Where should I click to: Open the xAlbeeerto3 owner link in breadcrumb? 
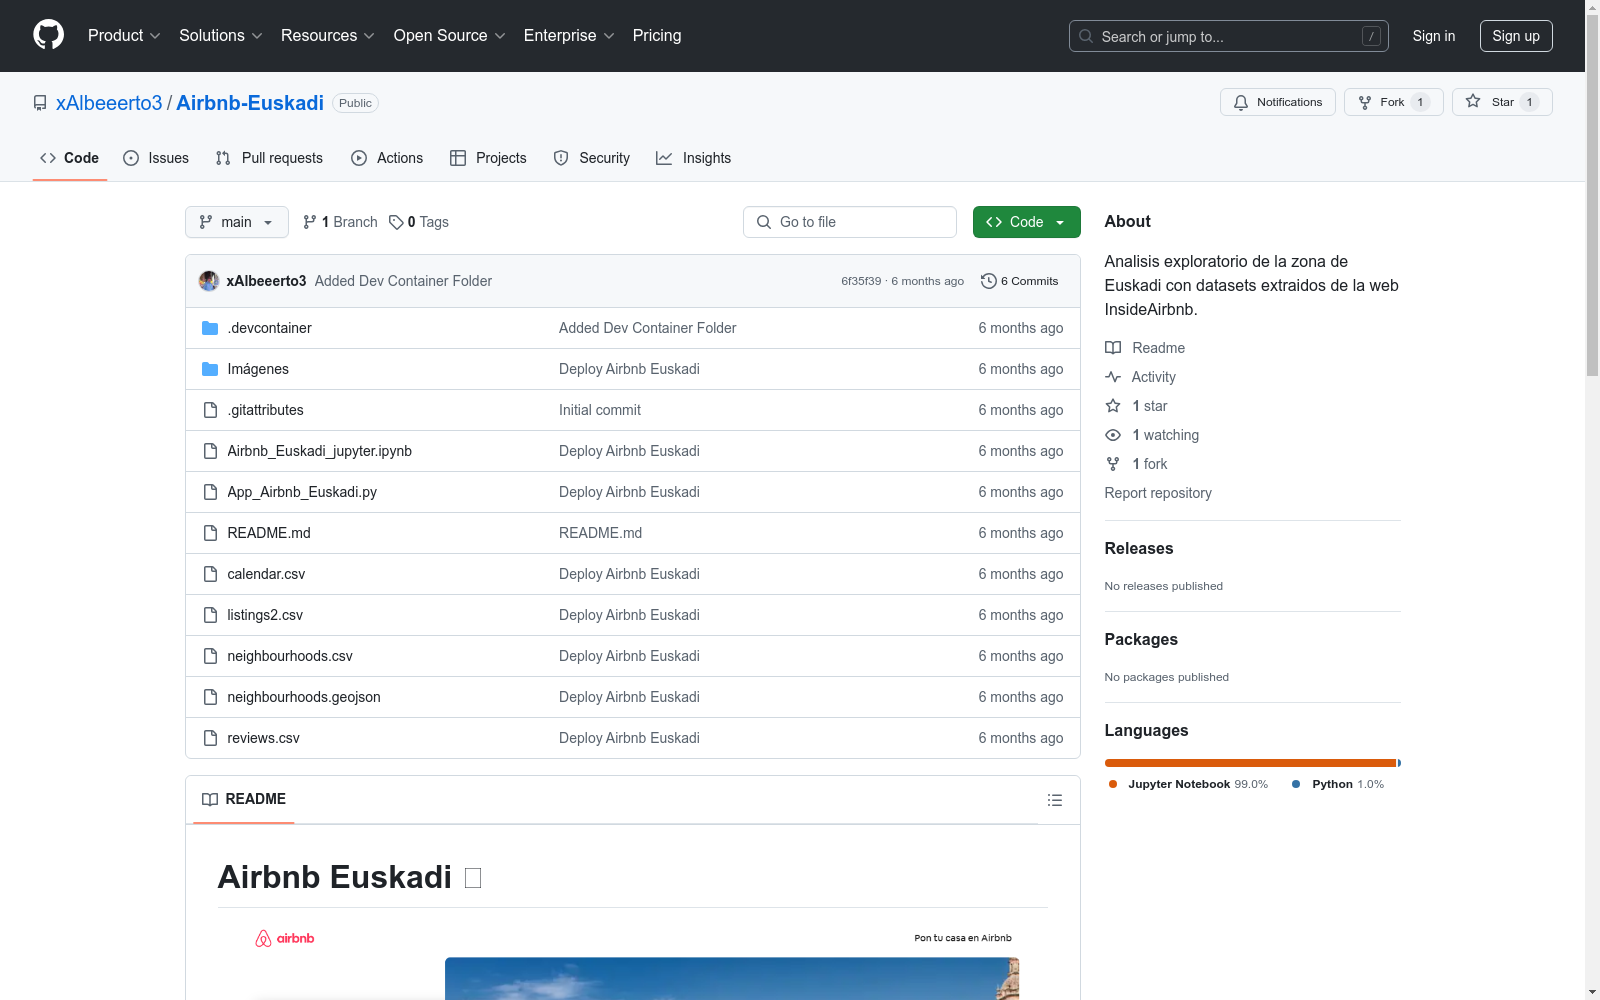[109, 103]
